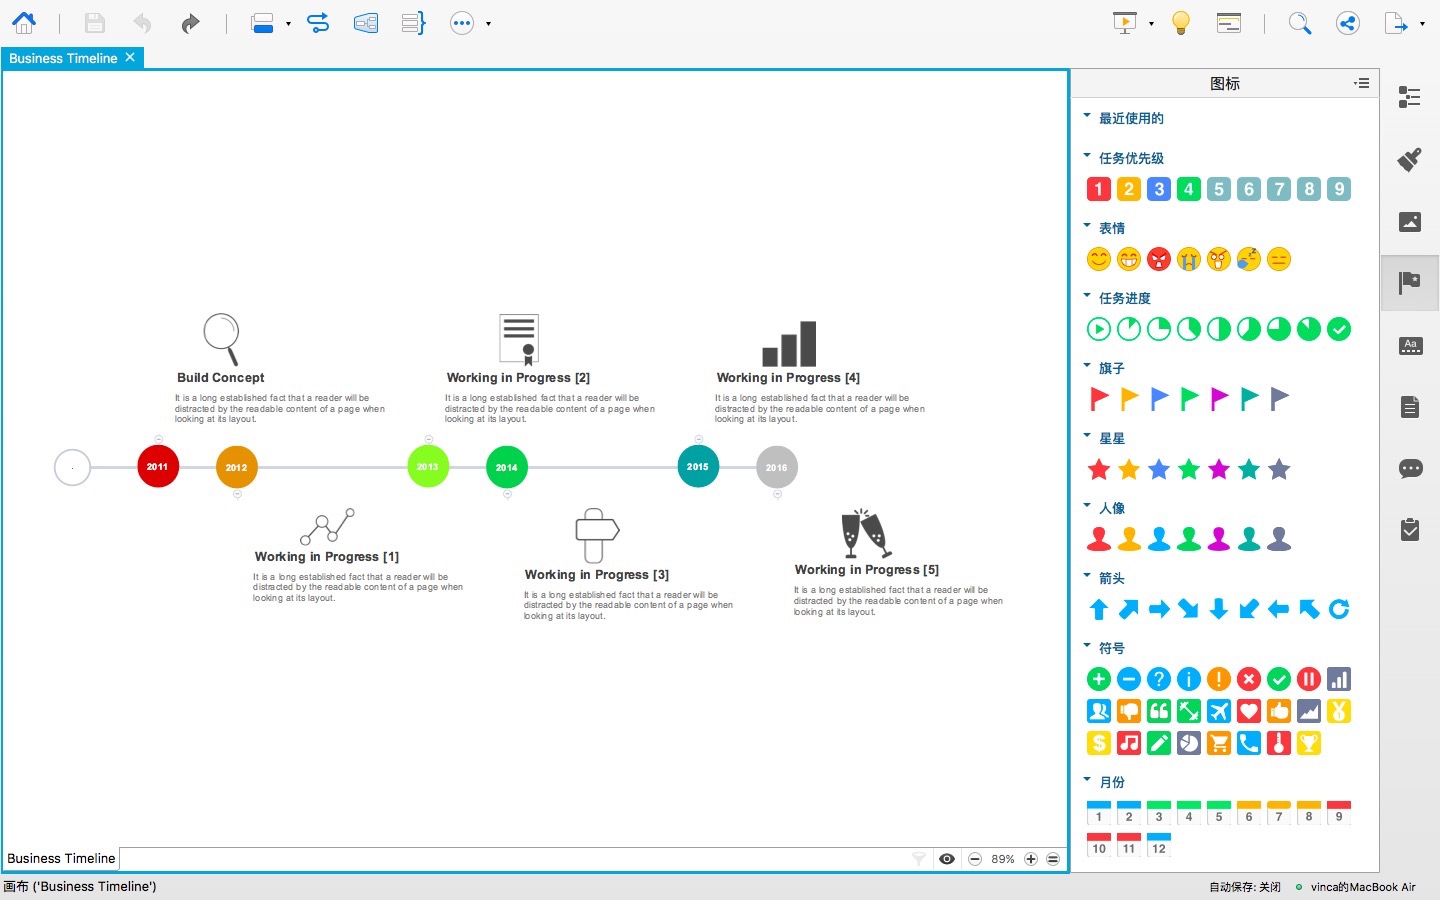Select the relationship line tool

pos(318,22)
